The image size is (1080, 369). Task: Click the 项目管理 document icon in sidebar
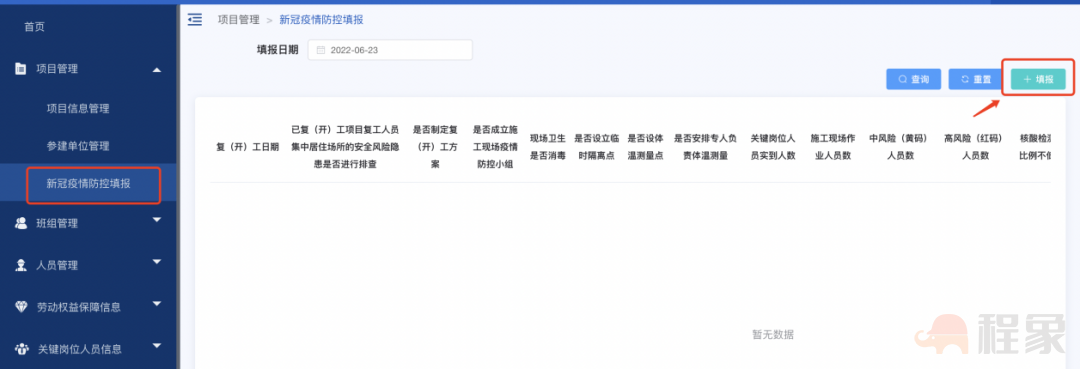21,69
